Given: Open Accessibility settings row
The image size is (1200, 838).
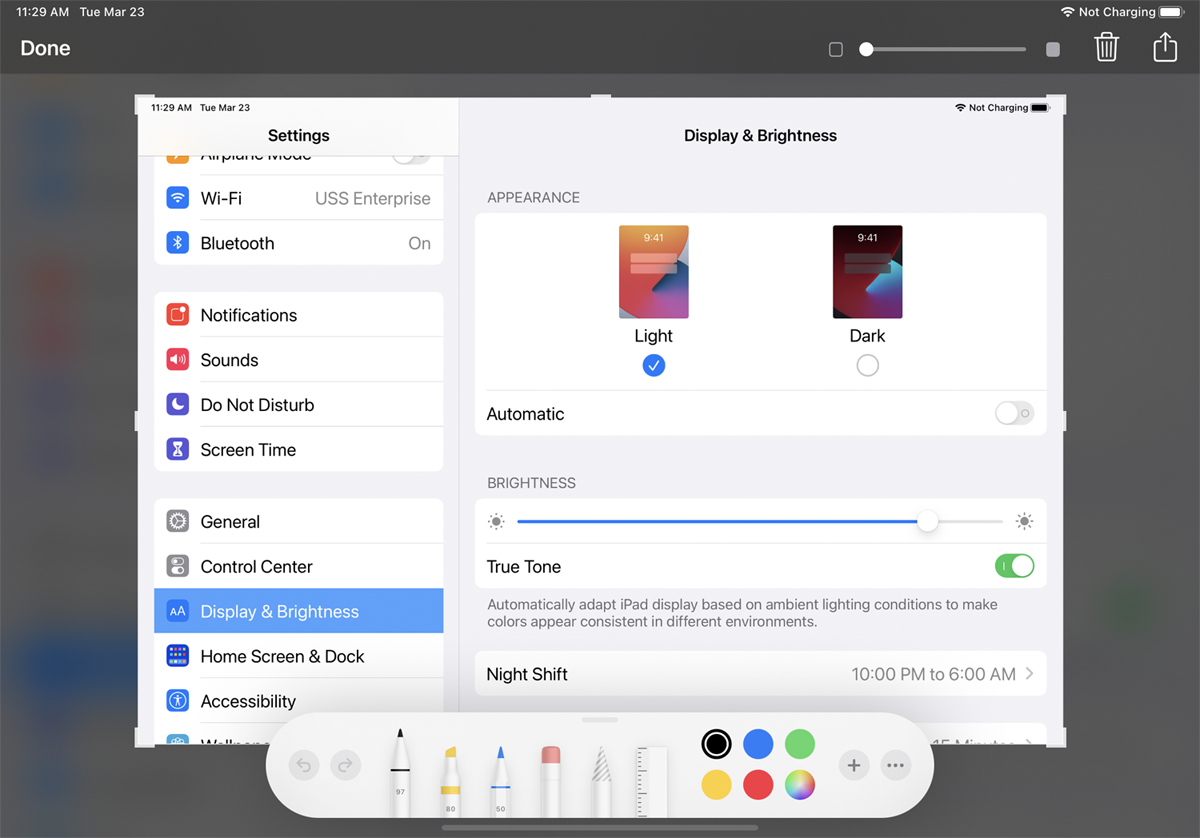Looking at the screenshot, I should [x=299, y=701].
